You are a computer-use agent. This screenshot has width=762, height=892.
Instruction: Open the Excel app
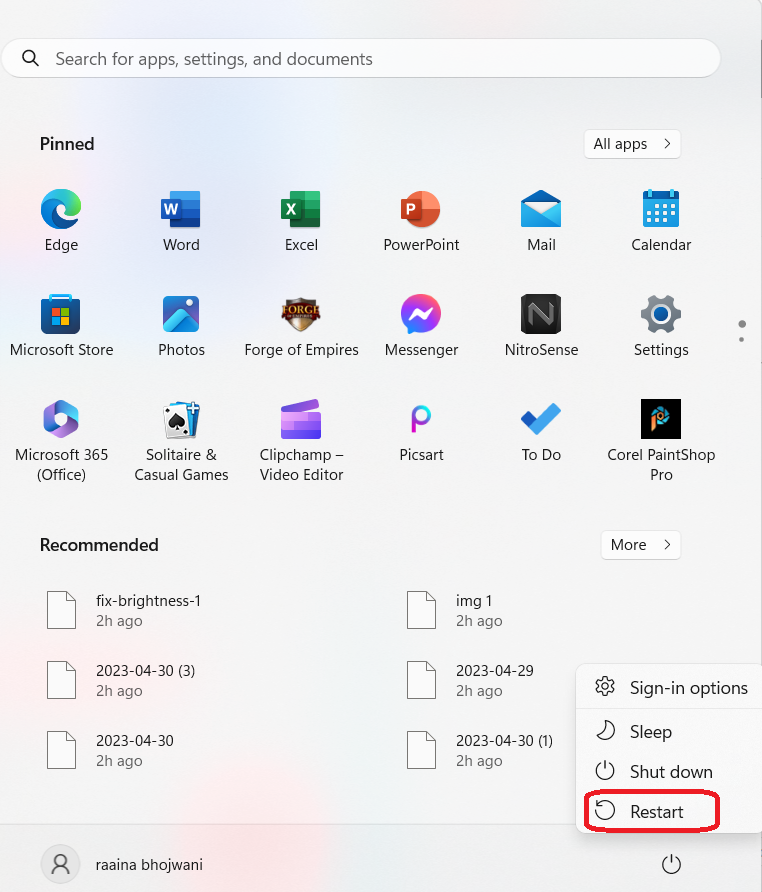[x=301, y=220]
